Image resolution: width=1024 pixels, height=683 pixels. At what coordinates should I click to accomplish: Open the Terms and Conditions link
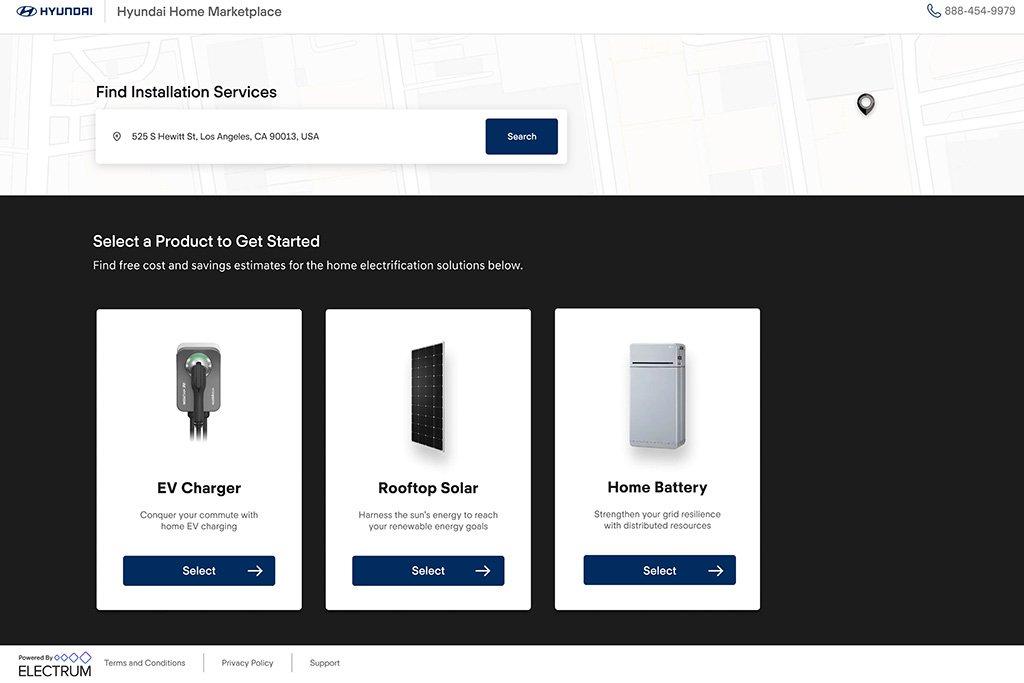coord(144,663)
